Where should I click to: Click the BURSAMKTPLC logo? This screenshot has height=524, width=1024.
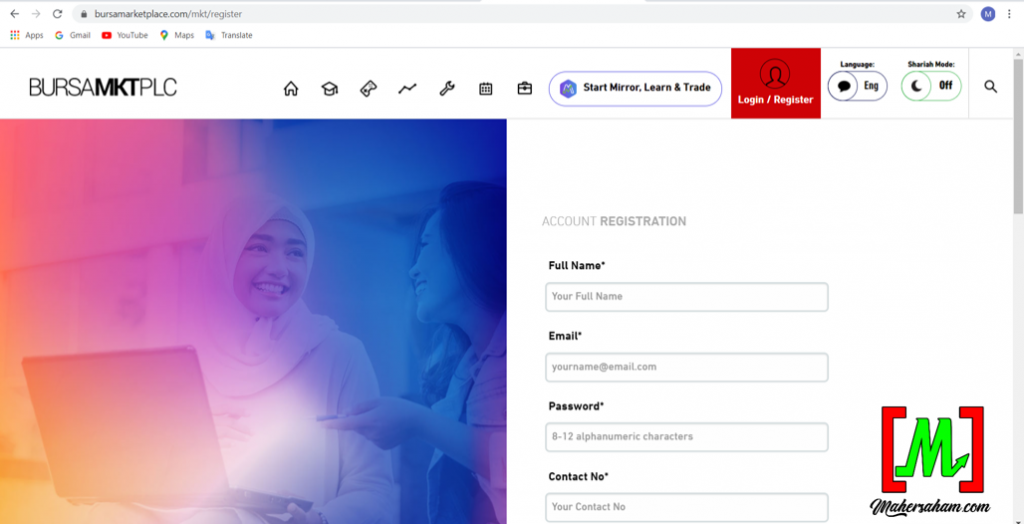tap(103, 88)
